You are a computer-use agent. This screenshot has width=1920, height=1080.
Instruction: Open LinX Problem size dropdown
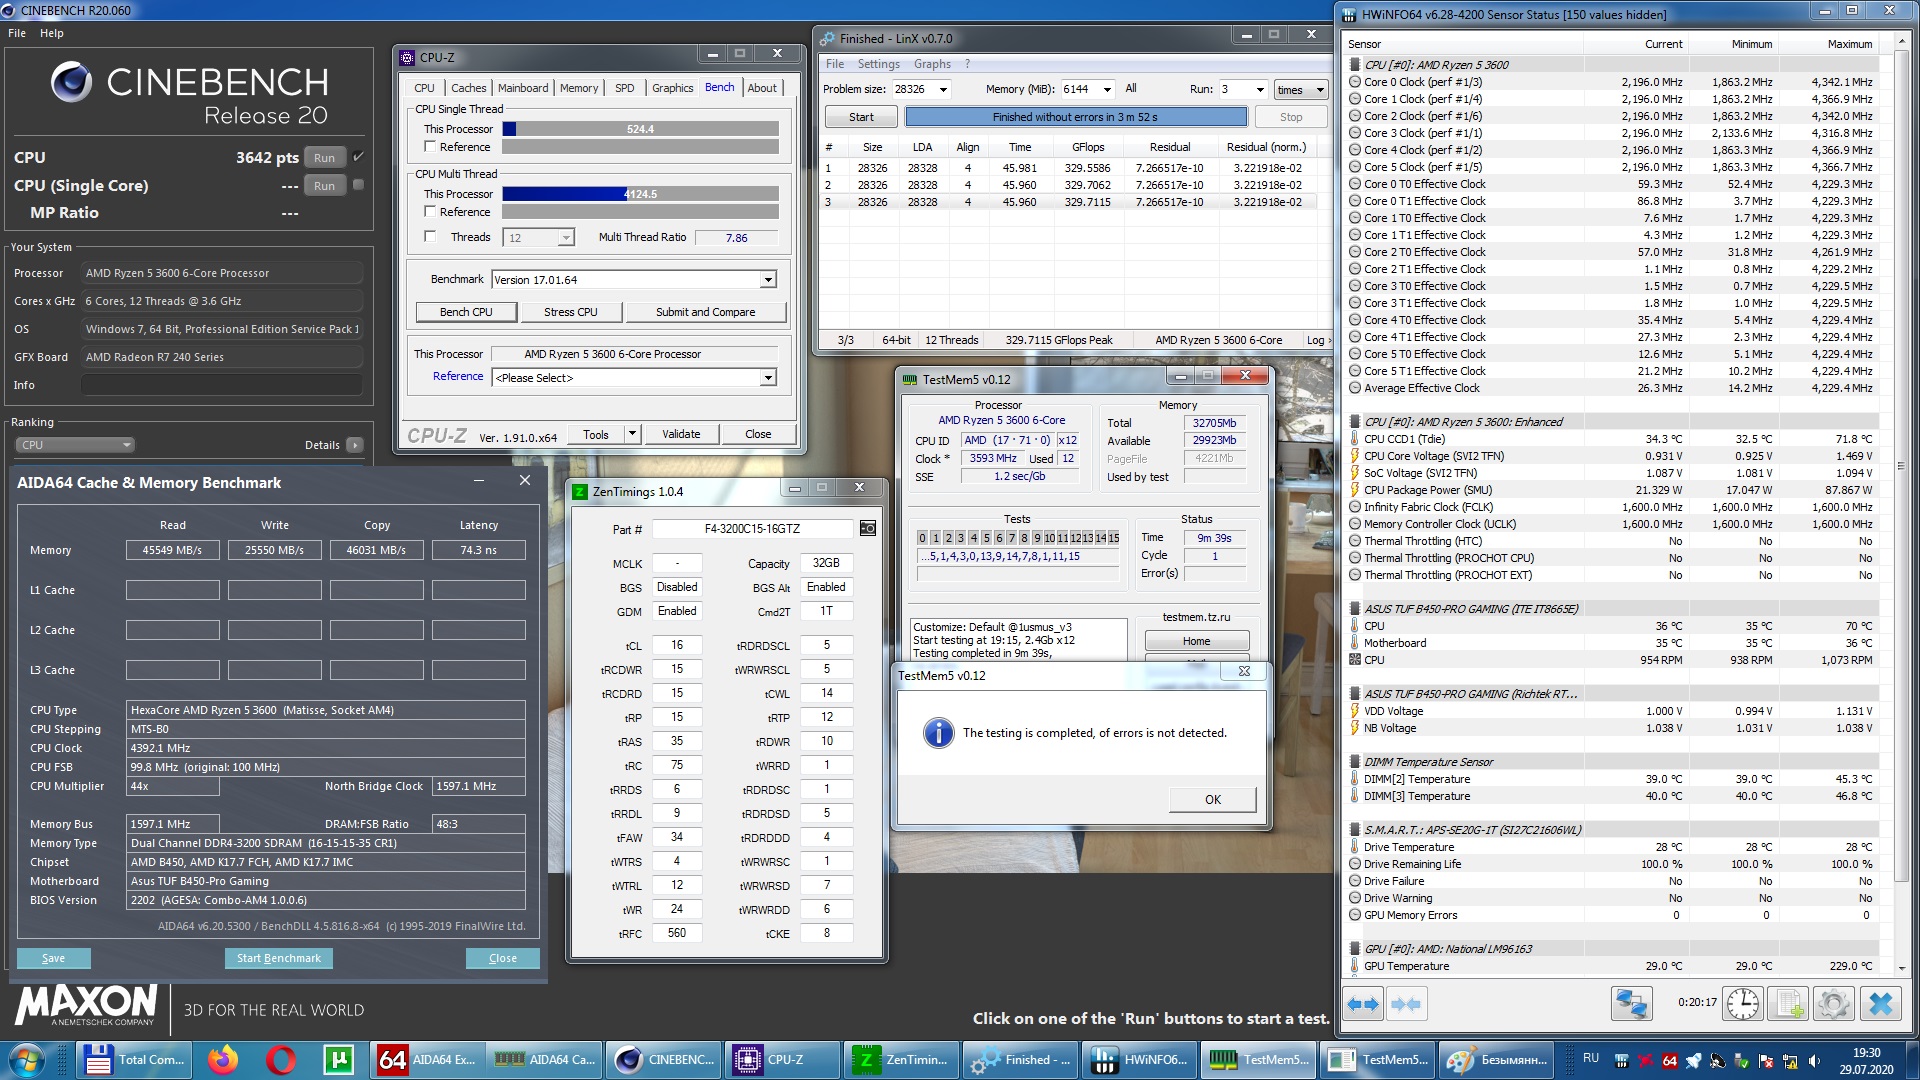click(942, 90)
